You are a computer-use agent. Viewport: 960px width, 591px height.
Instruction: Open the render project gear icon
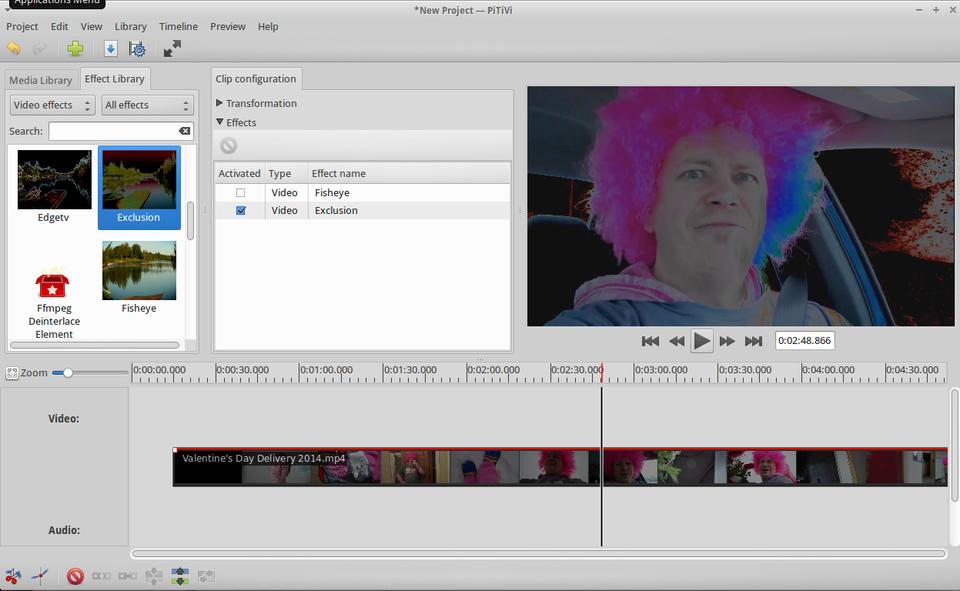137,48
